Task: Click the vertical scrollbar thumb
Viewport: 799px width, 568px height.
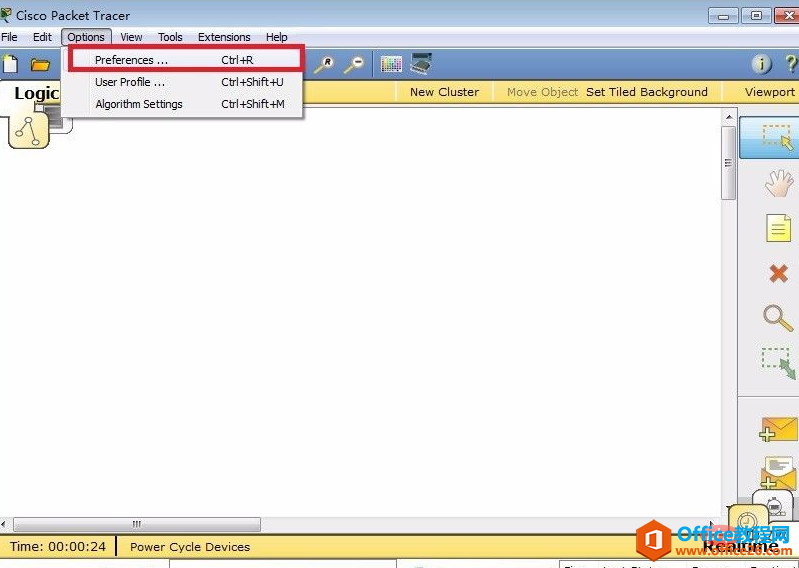Action: point(729,163)
